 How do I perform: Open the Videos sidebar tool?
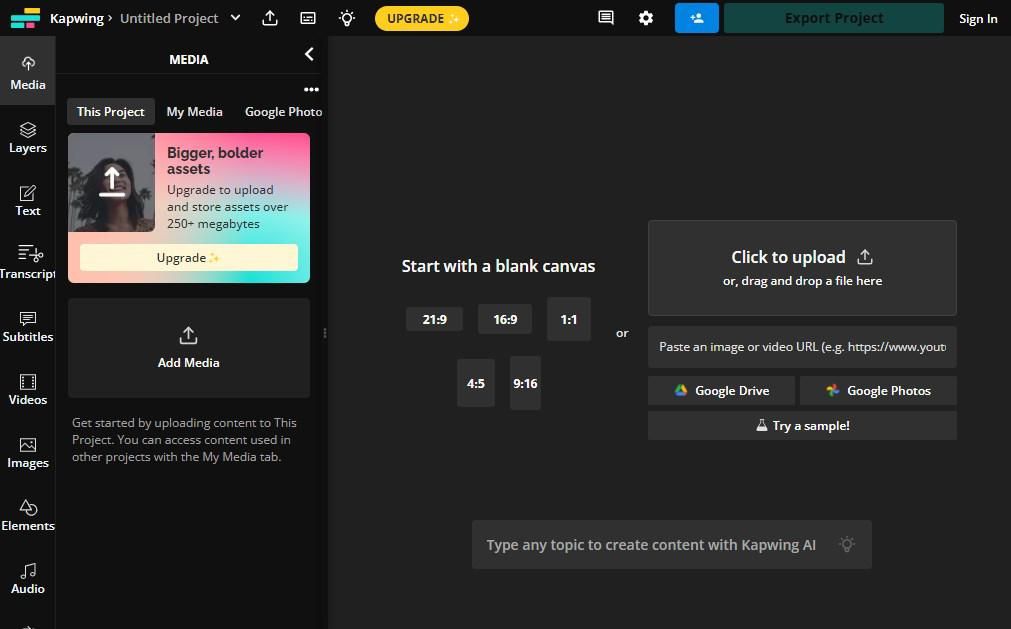[x=28, y=390]
